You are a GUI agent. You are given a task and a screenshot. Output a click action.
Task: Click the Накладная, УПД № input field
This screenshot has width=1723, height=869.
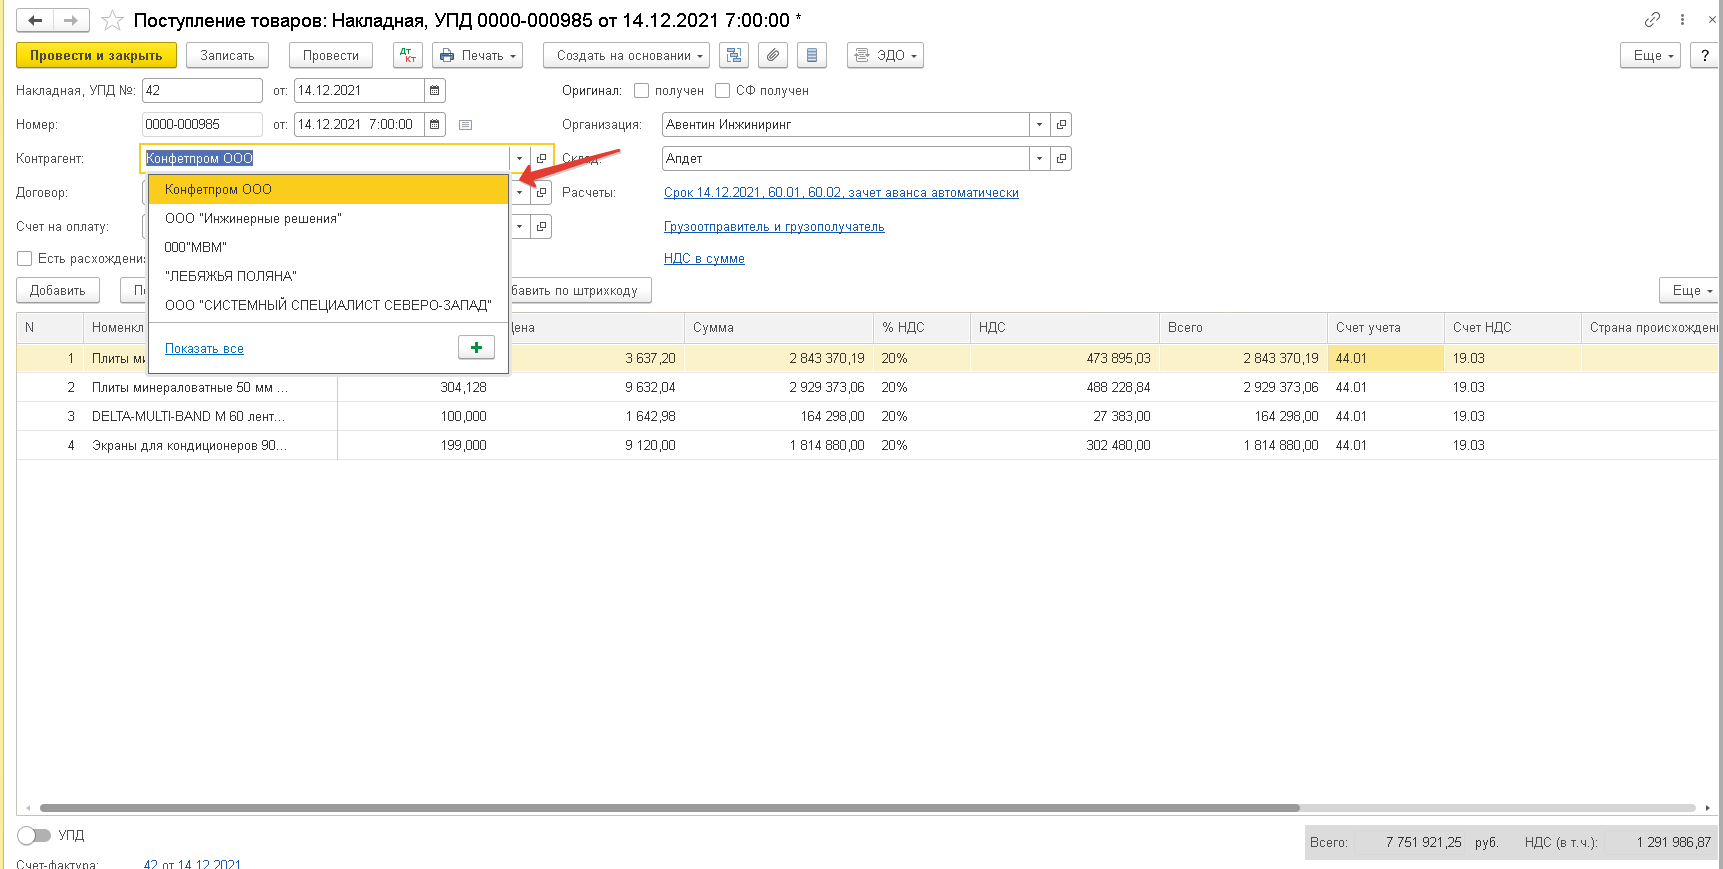[202, 90]
